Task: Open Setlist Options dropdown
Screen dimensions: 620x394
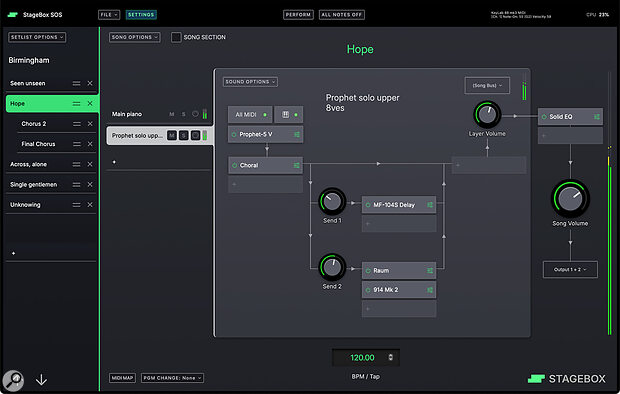Action: tap(37, 37)
